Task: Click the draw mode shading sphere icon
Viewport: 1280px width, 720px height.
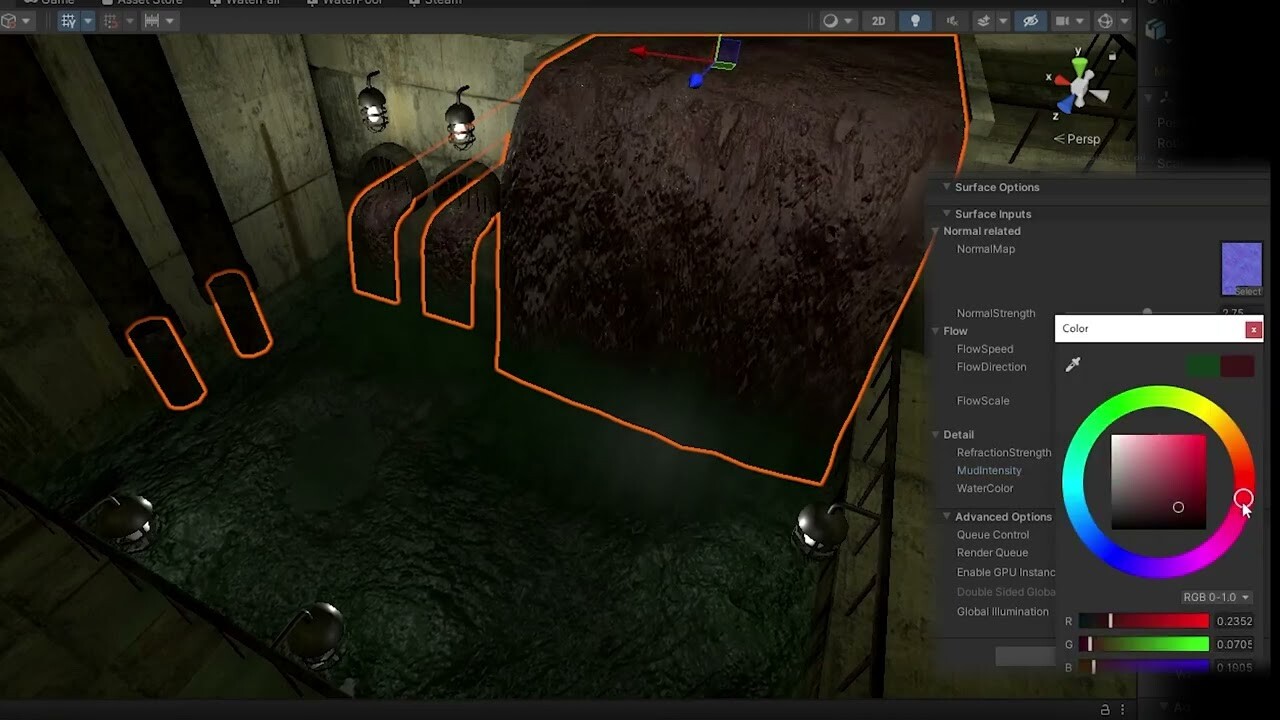Action: click(x=830, y=21)
